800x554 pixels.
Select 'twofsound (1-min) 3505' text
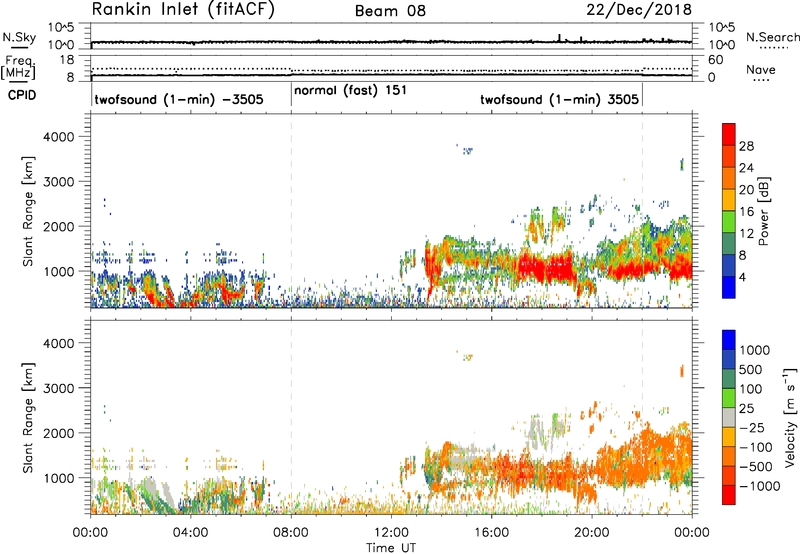[559, 99]
